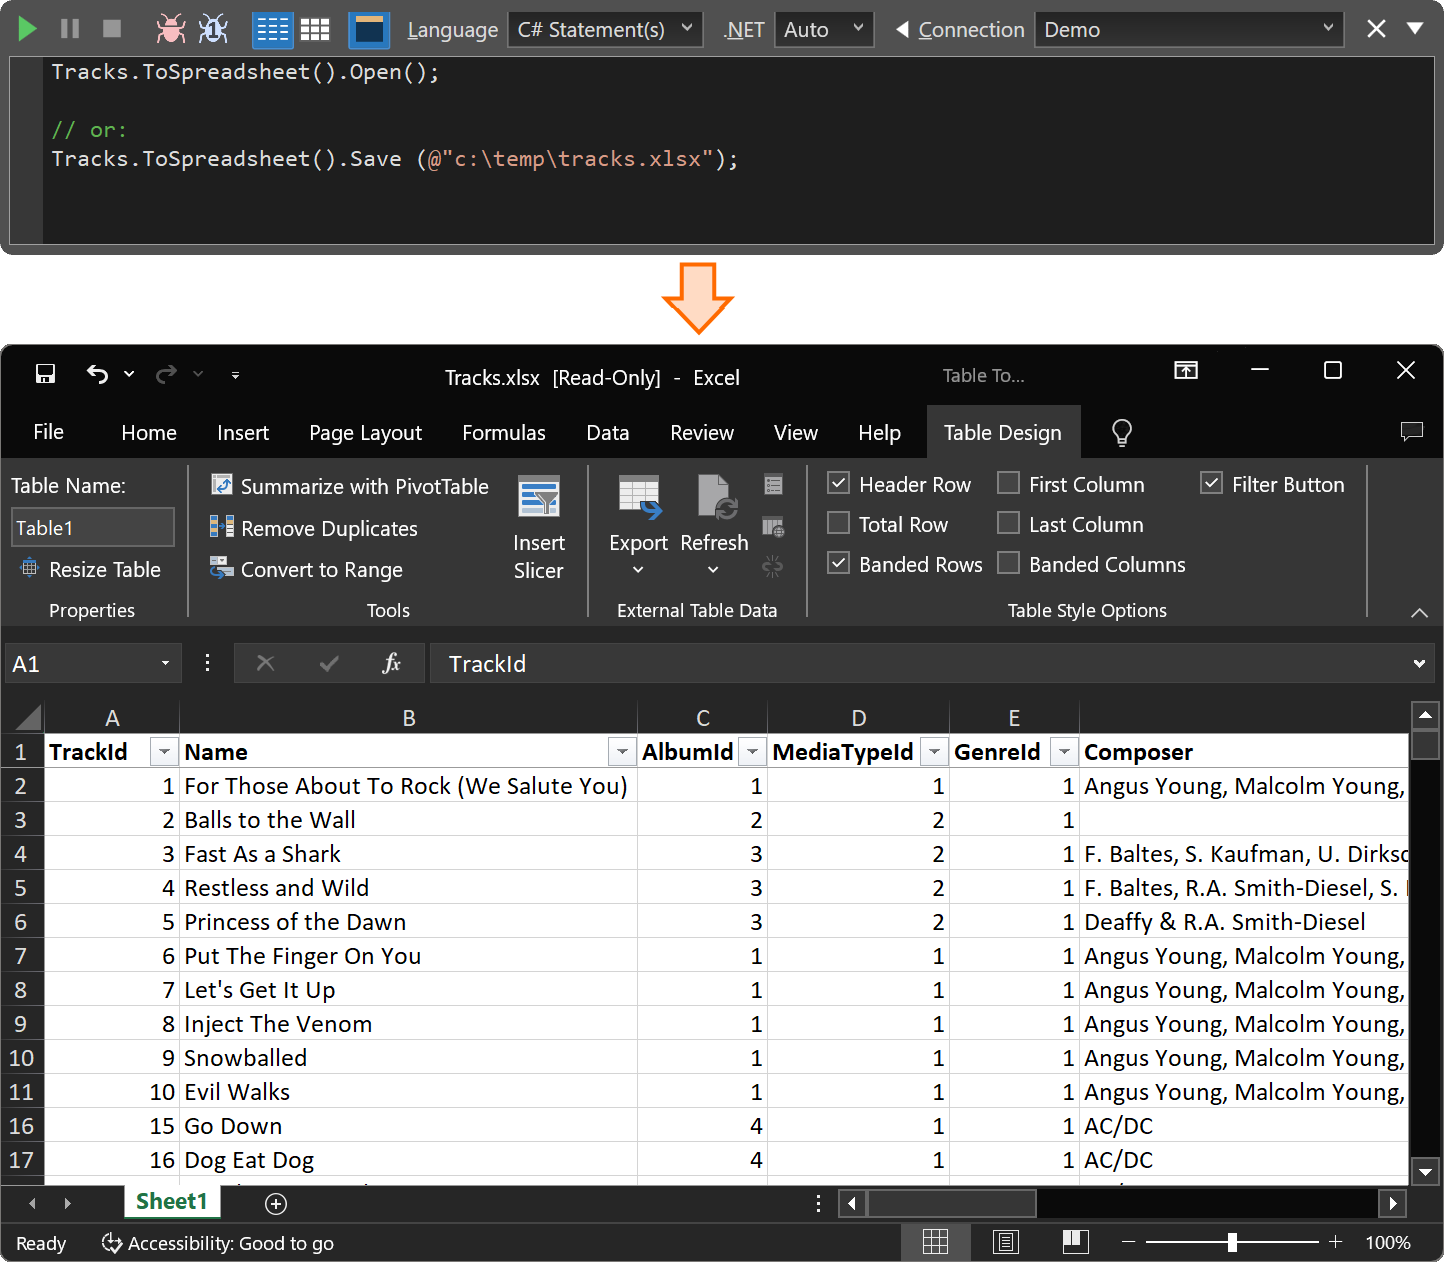Click the table Properties icon in External Table Data

(773, 486)
